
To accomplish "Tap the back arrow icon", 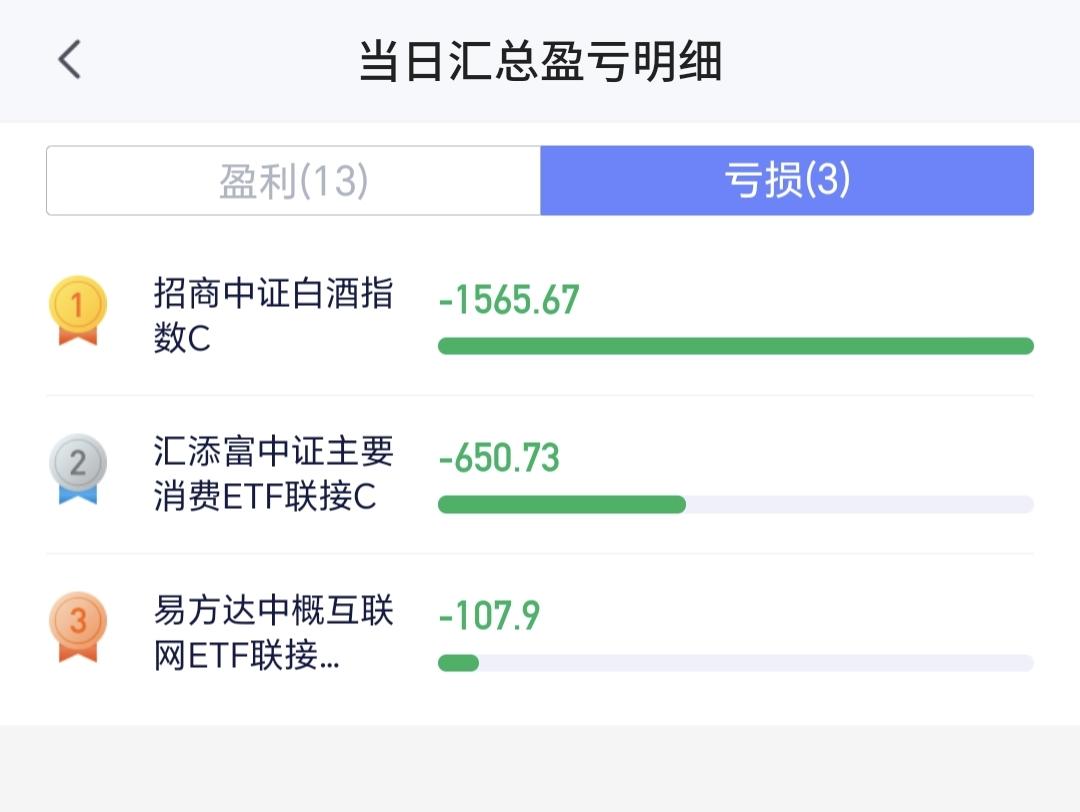I will pyautogui.click(x=70, y=59).
